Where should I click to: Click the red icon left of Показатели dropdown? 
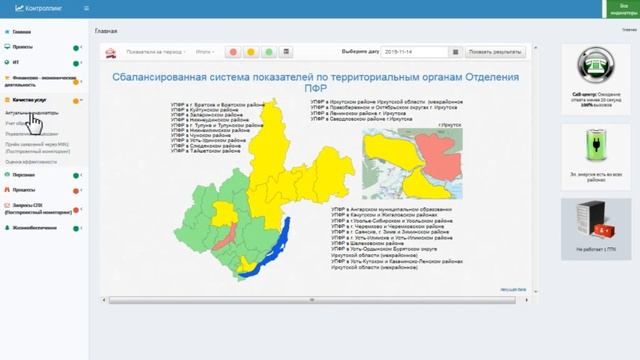111,53
